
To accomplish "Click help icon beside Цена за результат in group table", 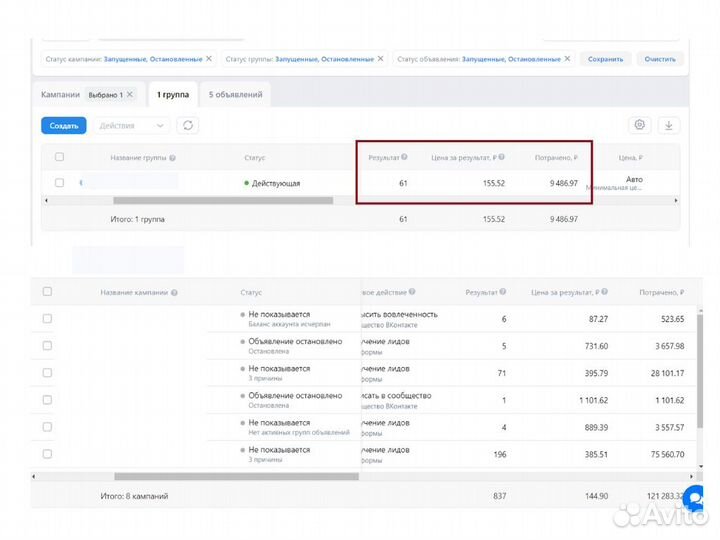I will 501,157.
